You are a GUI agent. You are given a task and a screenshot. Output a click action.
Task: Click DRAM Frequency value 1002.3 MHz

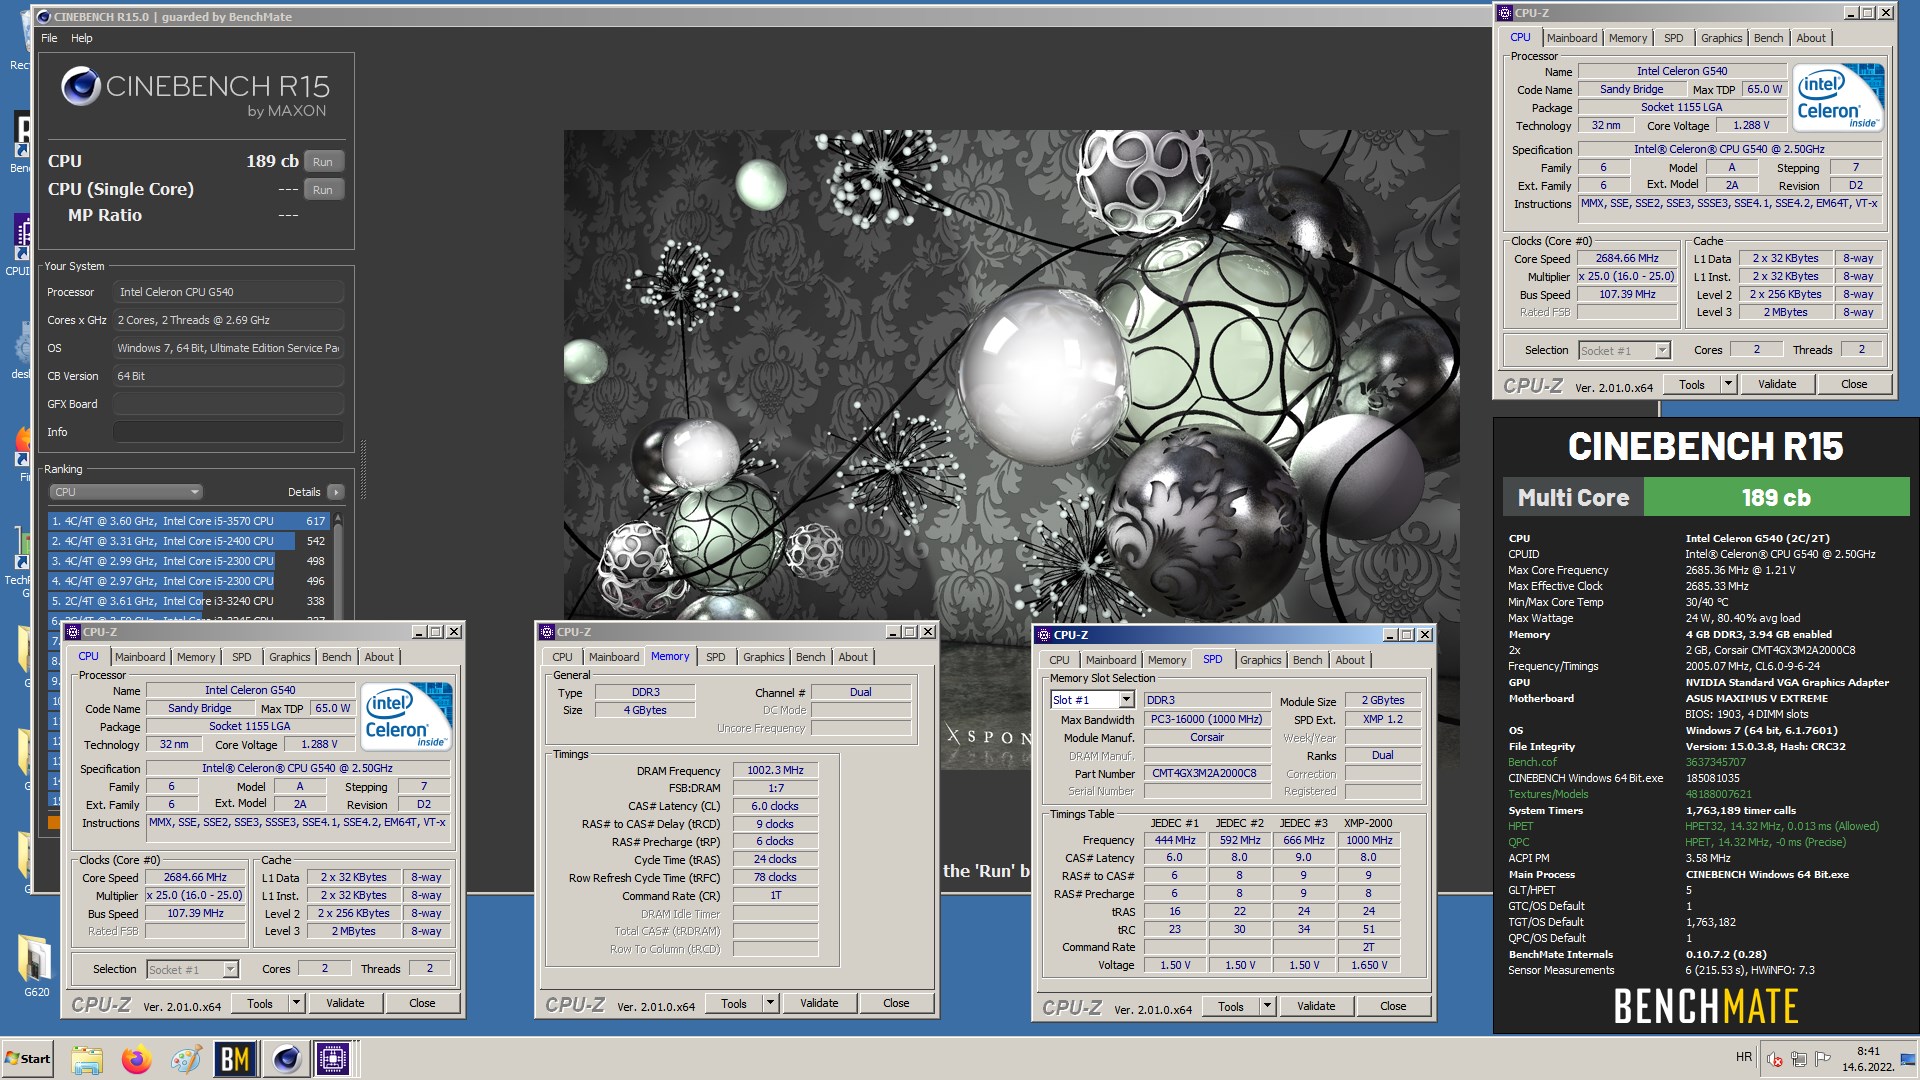pyautogui.click(x=775, y=770)
